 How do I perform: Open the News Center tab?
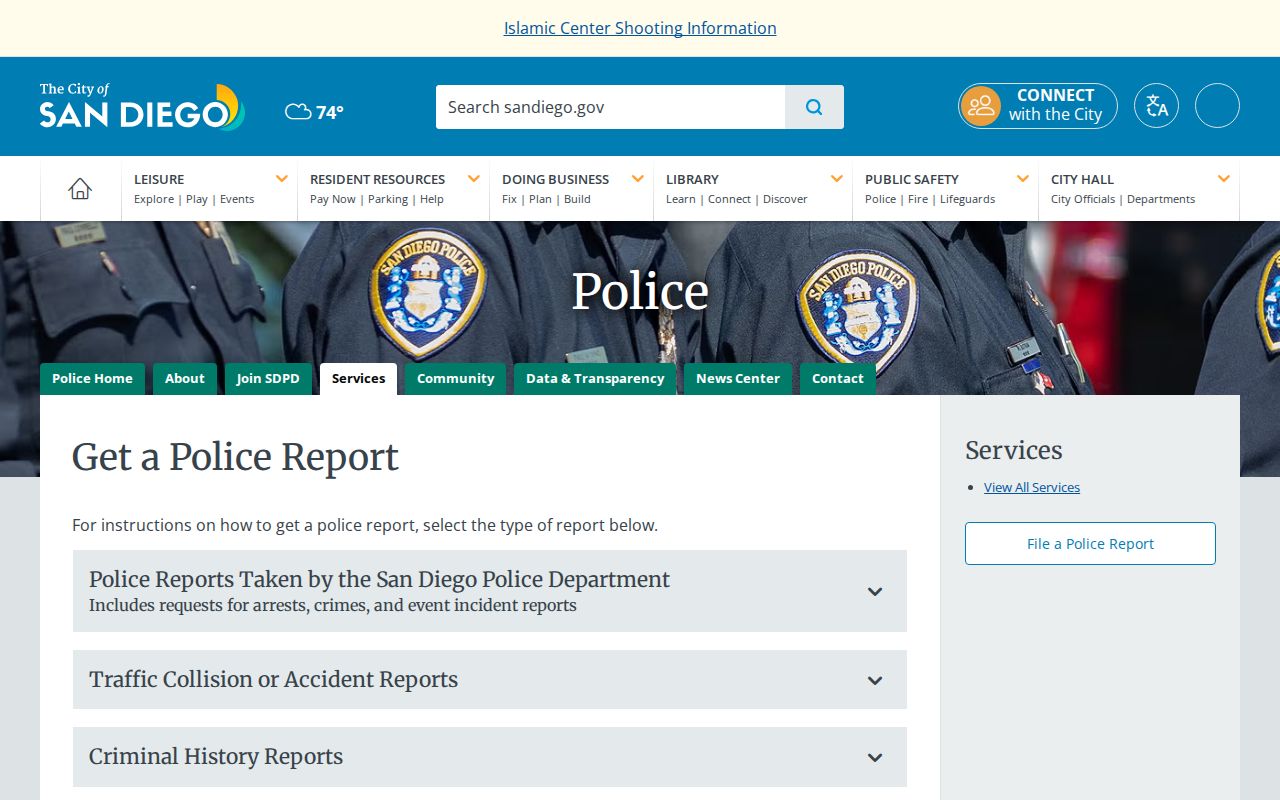coord(738,379)
